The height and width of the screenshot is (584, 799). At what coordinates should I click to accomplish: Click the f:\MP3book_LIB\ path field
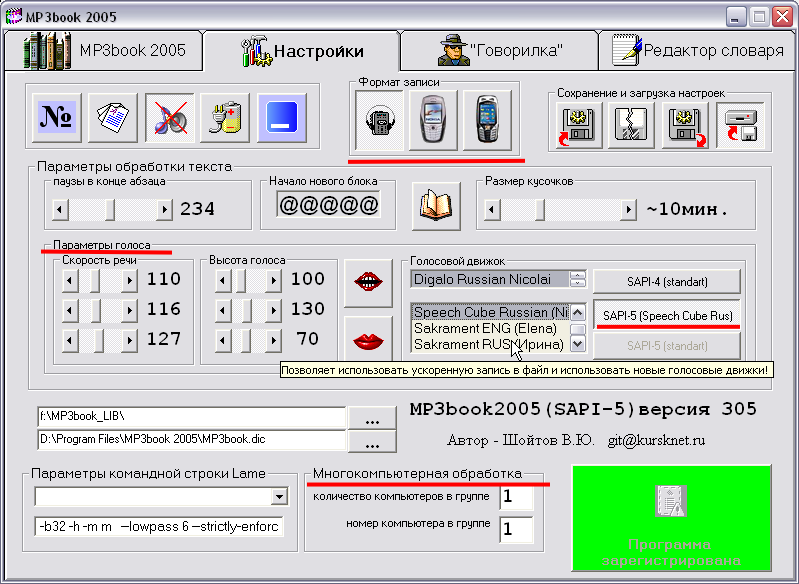tap(192, 417)
